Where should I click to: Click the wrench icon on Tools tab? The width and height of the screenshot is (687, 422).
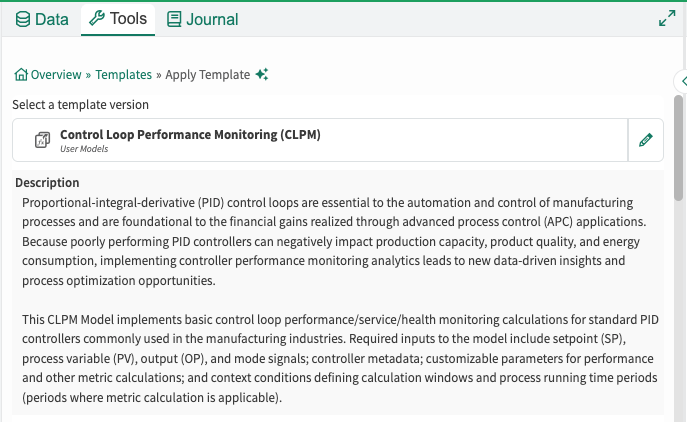pyautogui.click(x=97, y=18)
